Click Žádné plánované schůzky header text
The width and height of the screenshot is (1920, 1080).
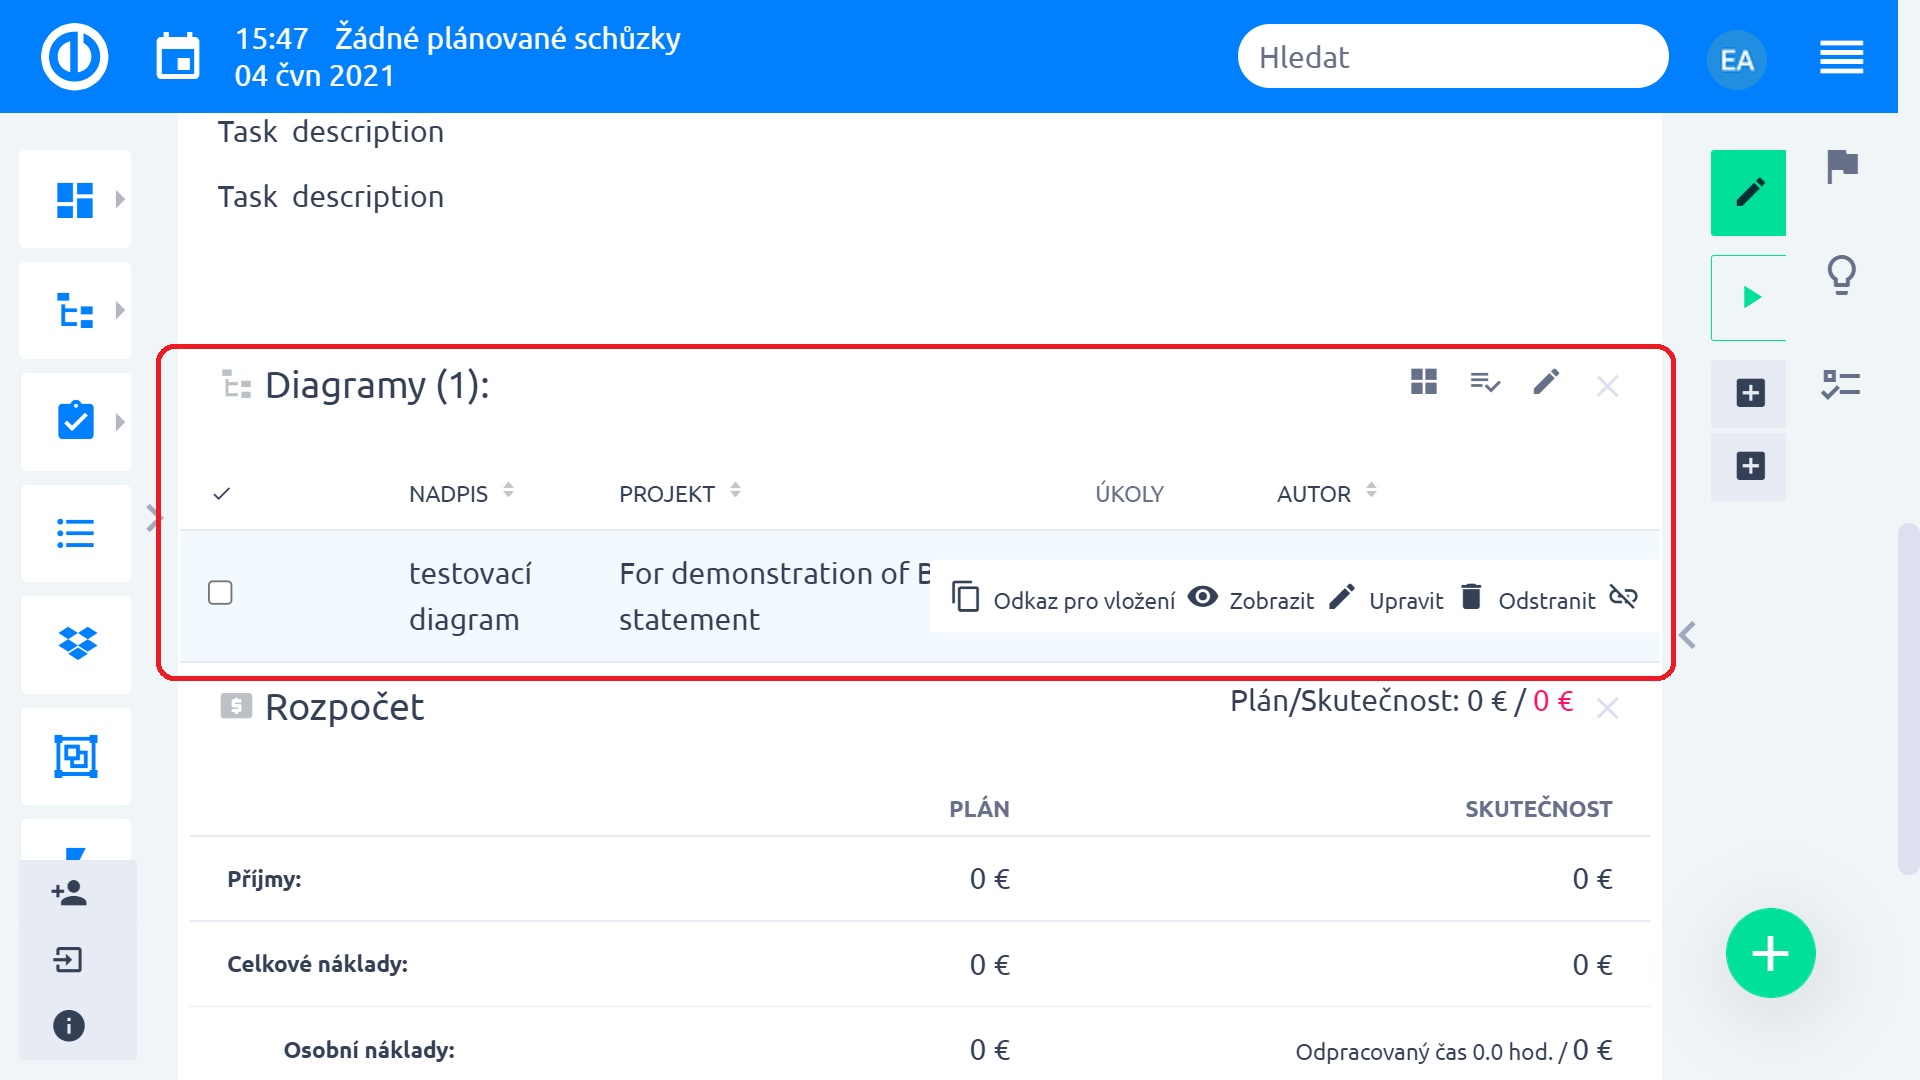pyautogui.click(x=507, y=38)
